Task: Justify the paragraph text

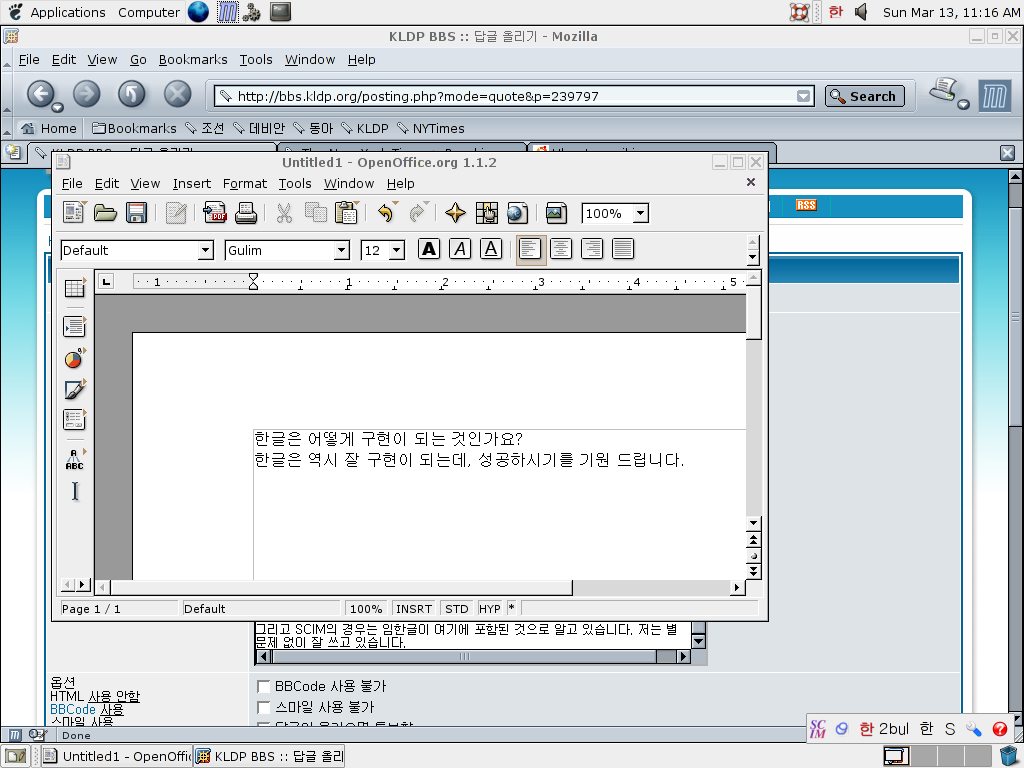Action: [x=623, y=249]
